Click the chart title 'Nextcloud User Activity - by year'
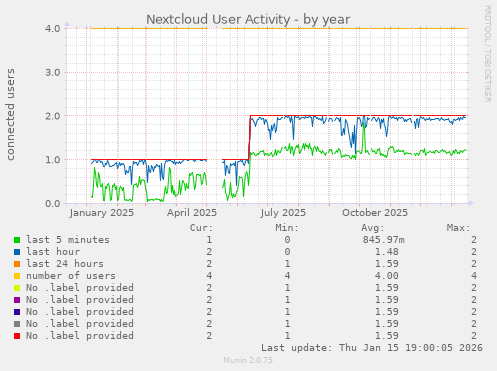This screenshot has width=497, height=371. (x=248, y=19)
